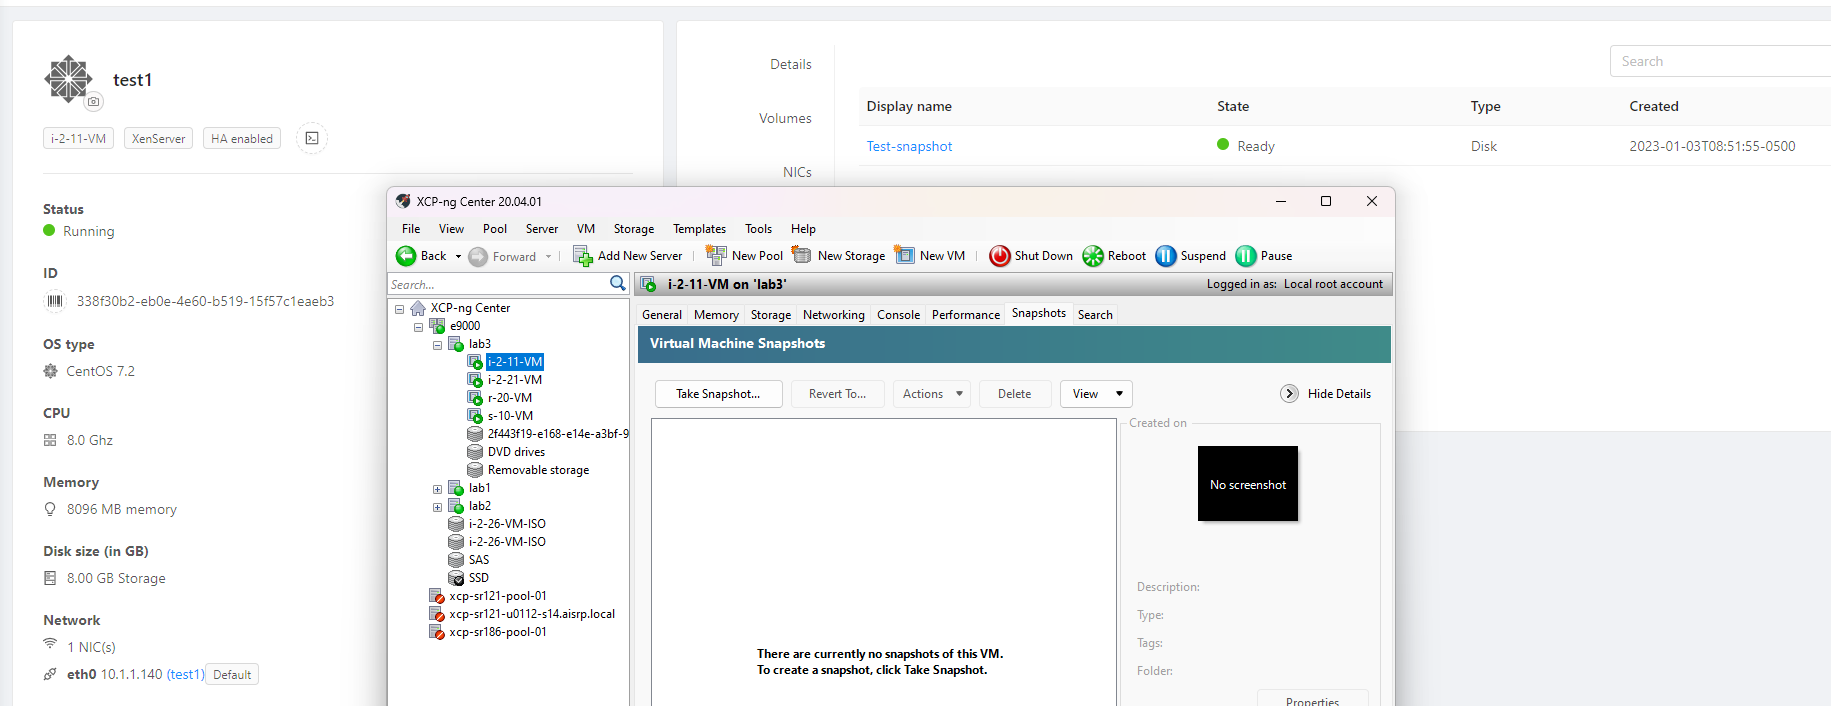Click the New Storage toolbar icon
The image size is (1831, 706).
click(802, 255)
